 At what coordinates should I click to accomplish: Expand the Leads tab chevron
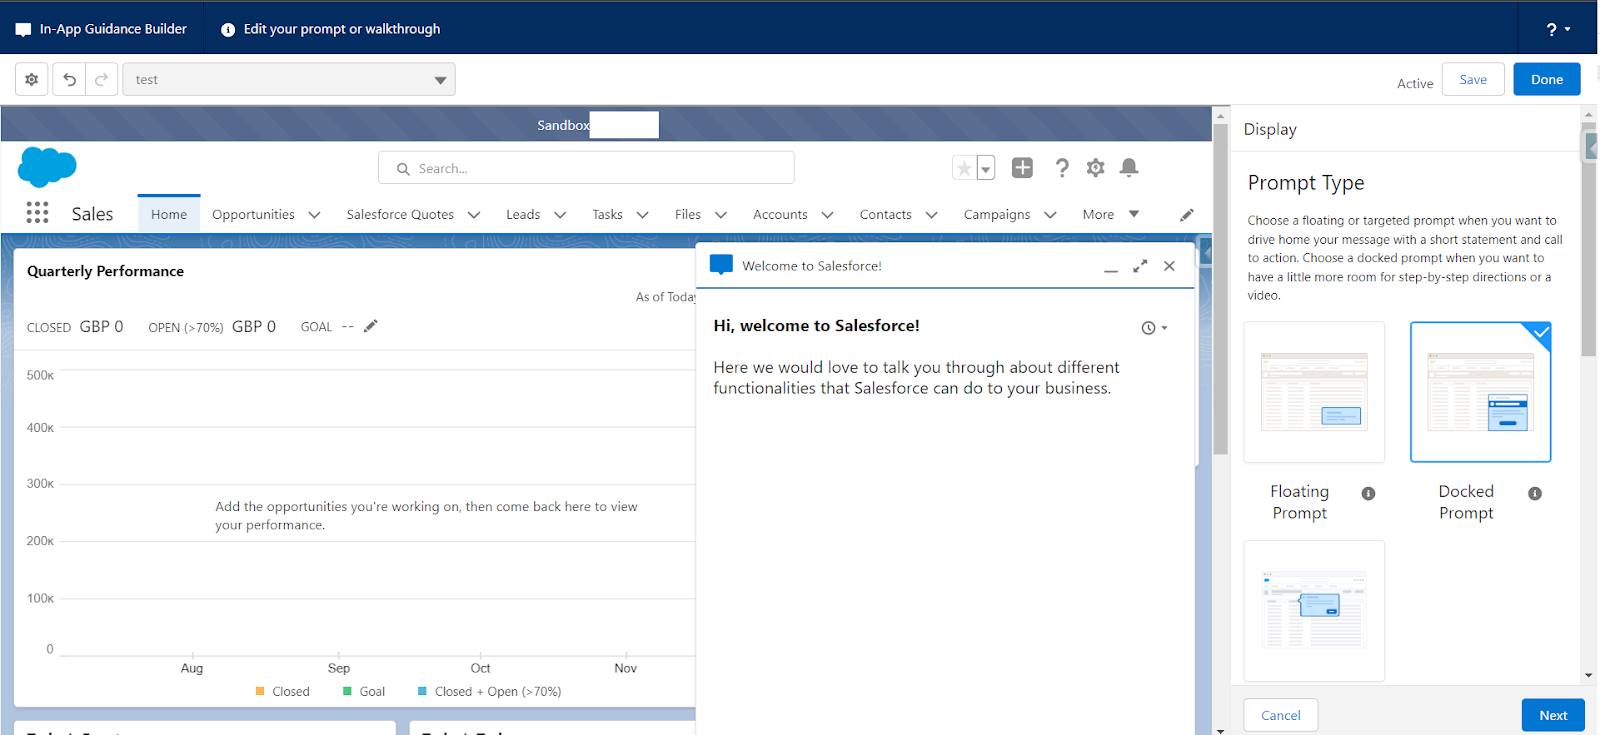[x=560, y=215]
